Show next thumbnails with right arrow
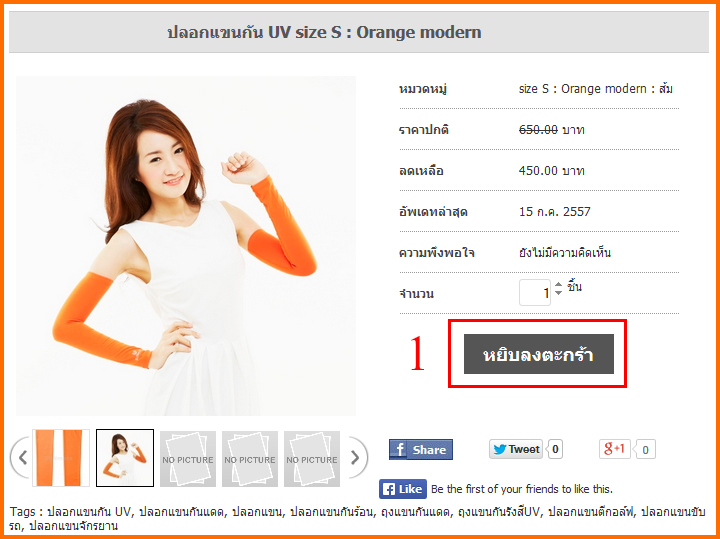720x539 pixels. coord(357,457)
